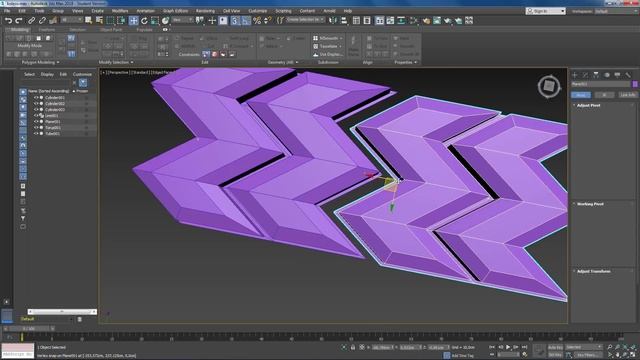Hide Plane001 using its eye icon
This screenshot has width=640, height=360.
(36, 122)
